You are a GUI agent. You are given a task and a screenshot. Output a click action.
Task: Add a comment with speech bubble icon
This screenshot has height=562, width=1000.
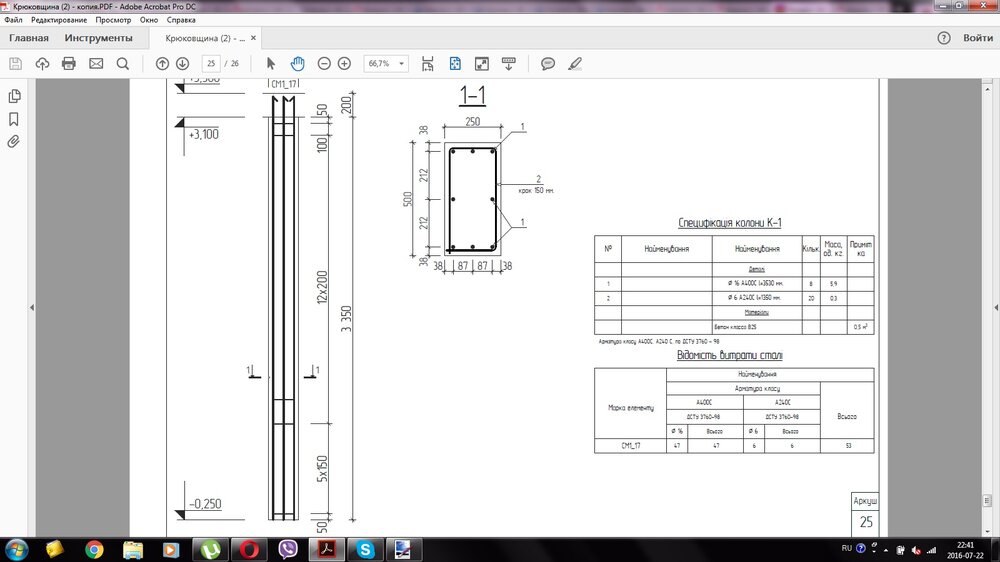click(x=548, y=63)
